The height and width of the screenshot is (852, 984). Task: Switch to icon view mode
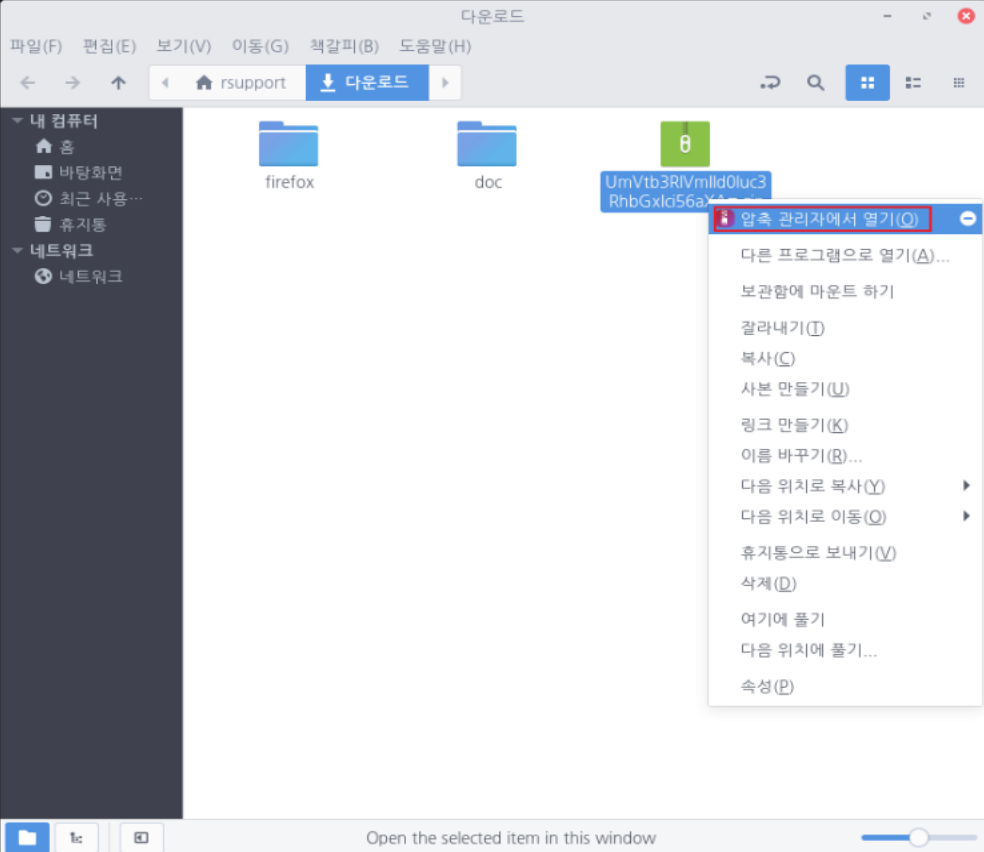click(867, 83)
